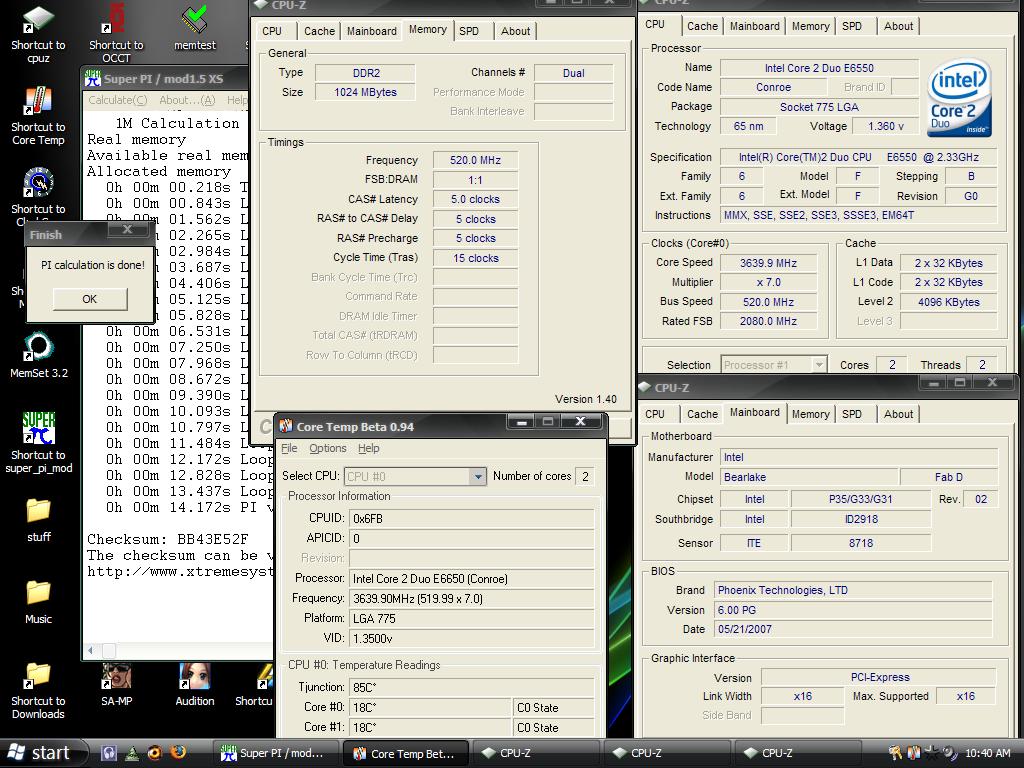The width and height of the screenshot is (1024, 768).
Task: Open the File menu in Core Temp
Action: tap(289, 448)
